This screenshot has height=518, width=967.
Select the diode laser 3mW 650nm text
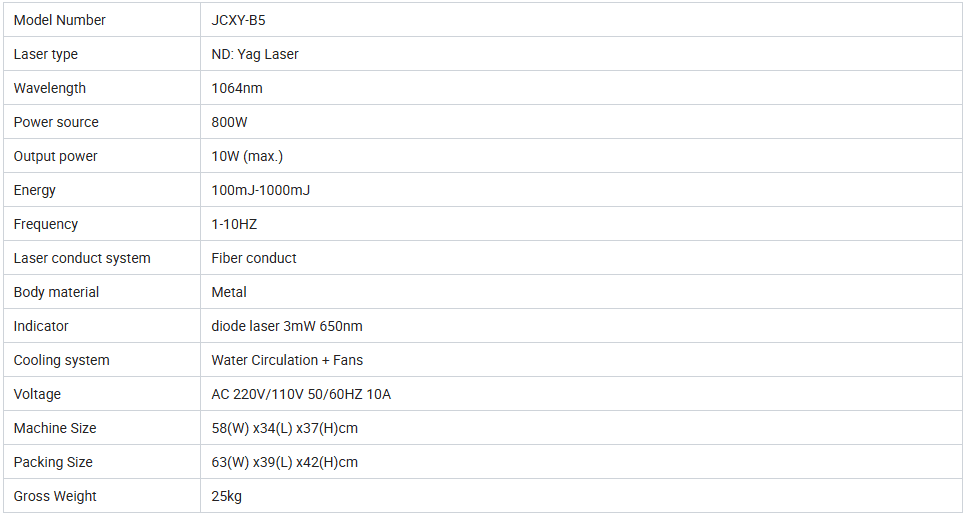287,326
